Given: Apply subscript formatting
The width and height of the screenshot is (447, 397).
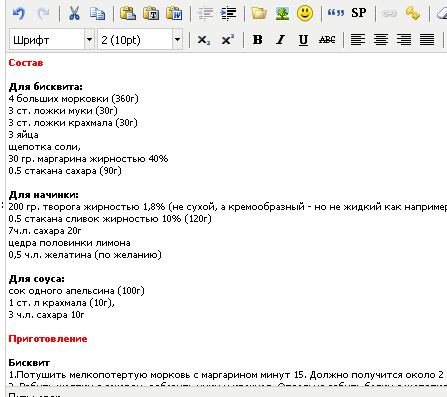Looking at the screenshot, I should [x=203, y=40].
